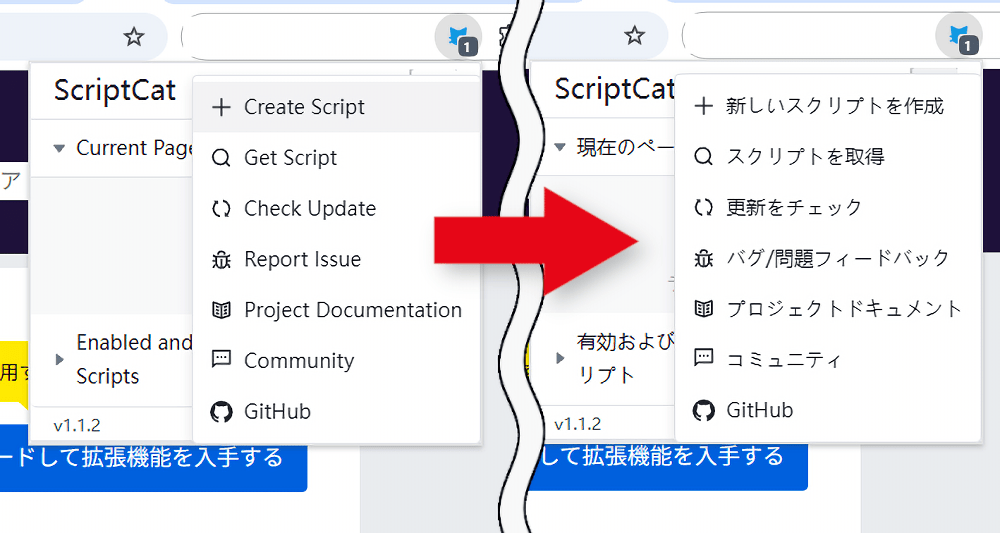1000x533 pixels.
Task: Click the chat bubble icon beside コミュニティ
Action: coord(703,358)
